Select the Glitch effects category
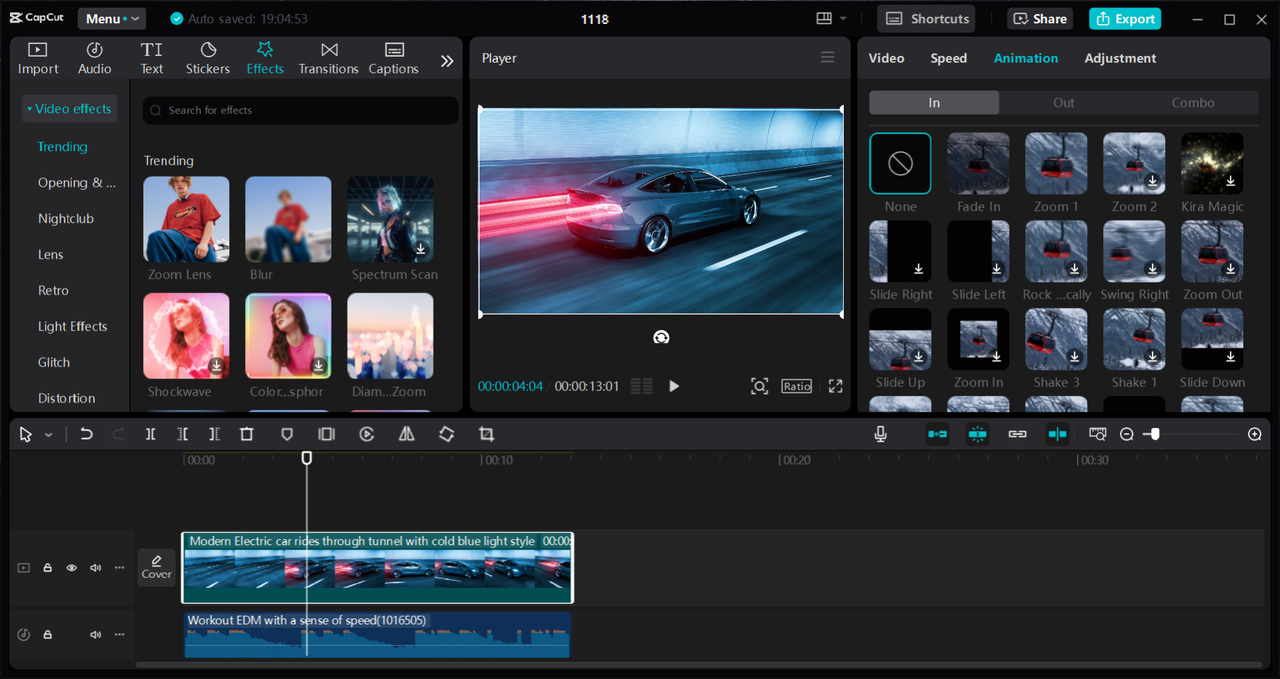1280x679 pixels. 54,362
